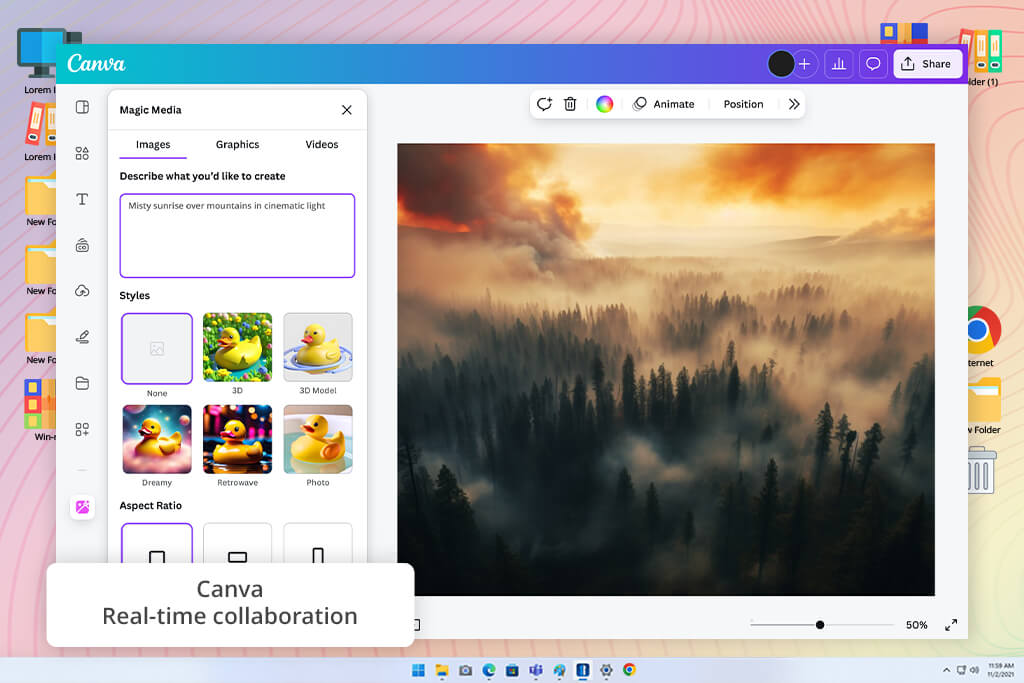
Task: Open the Windows Start menu
Action: pyautogui.click(x=419, y=670)
